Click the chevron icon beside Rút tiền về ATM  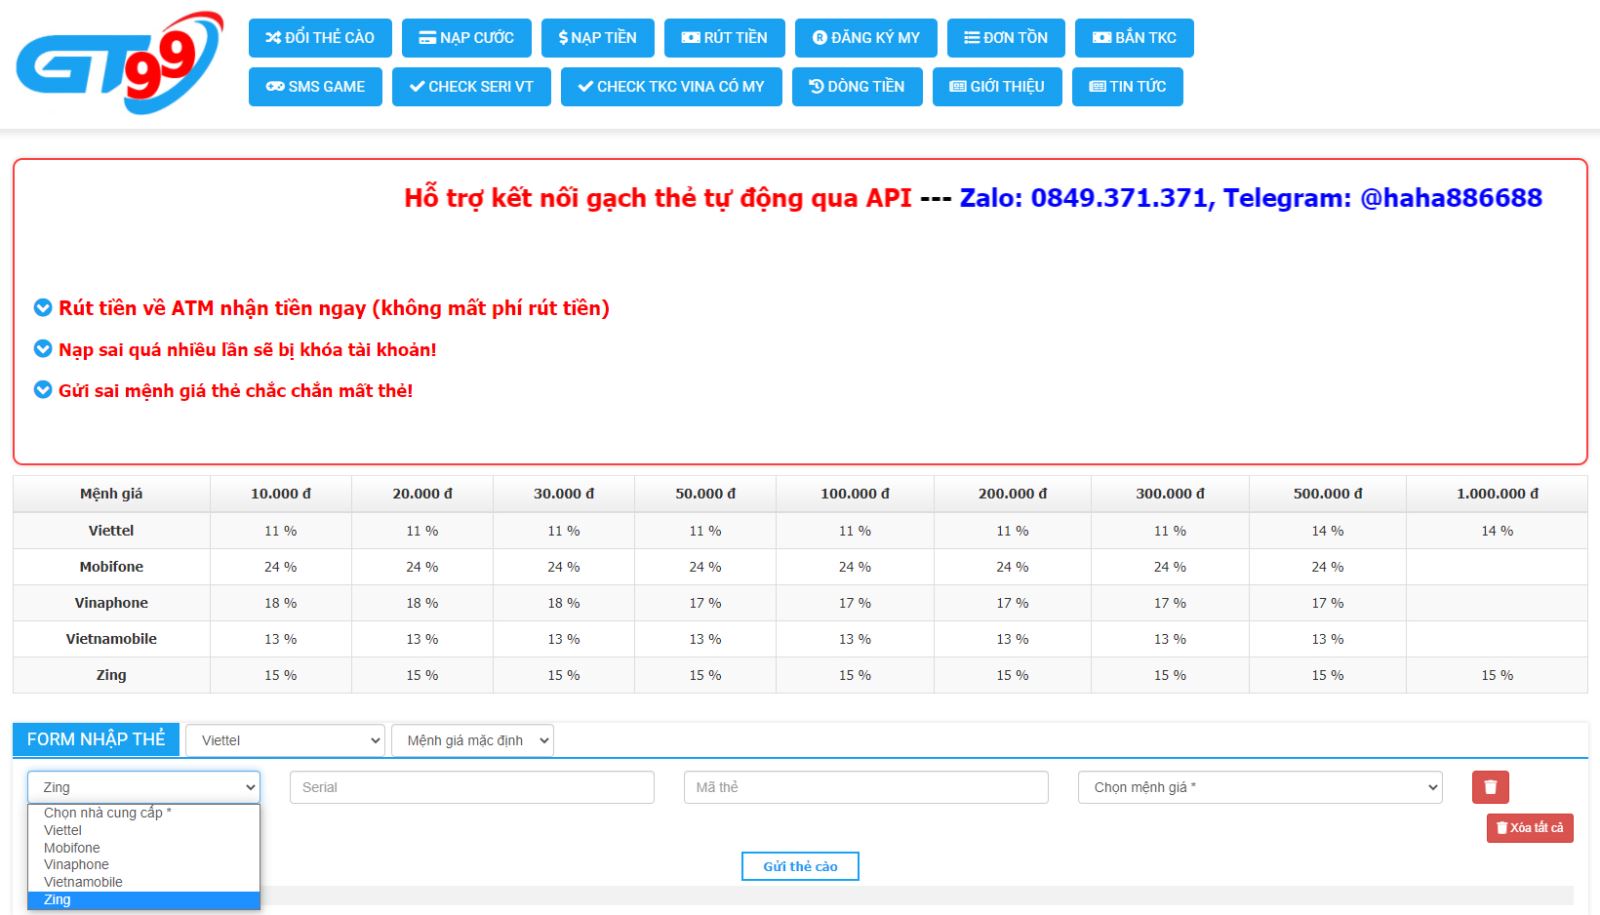[x=43, y=308]
